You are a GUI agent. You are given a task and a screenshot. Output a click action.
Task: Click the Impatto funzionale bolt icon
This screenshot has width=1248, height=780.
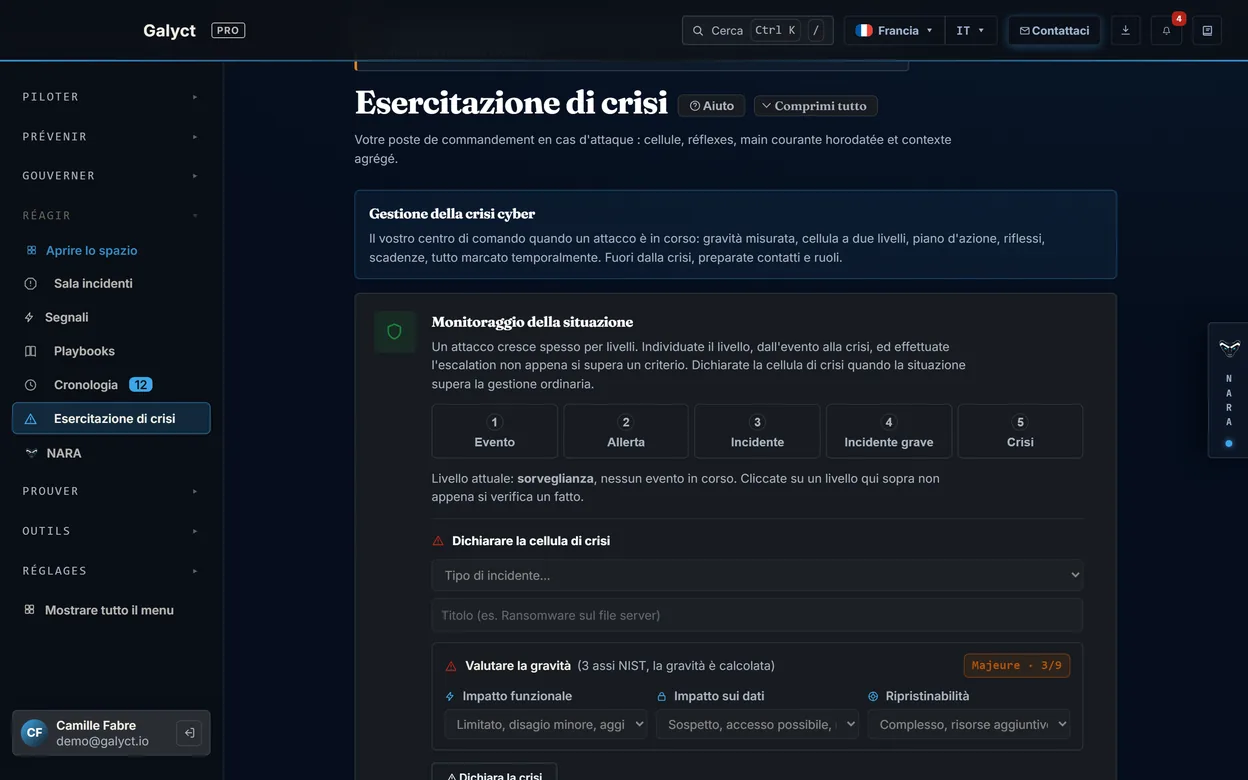point(450,696)
